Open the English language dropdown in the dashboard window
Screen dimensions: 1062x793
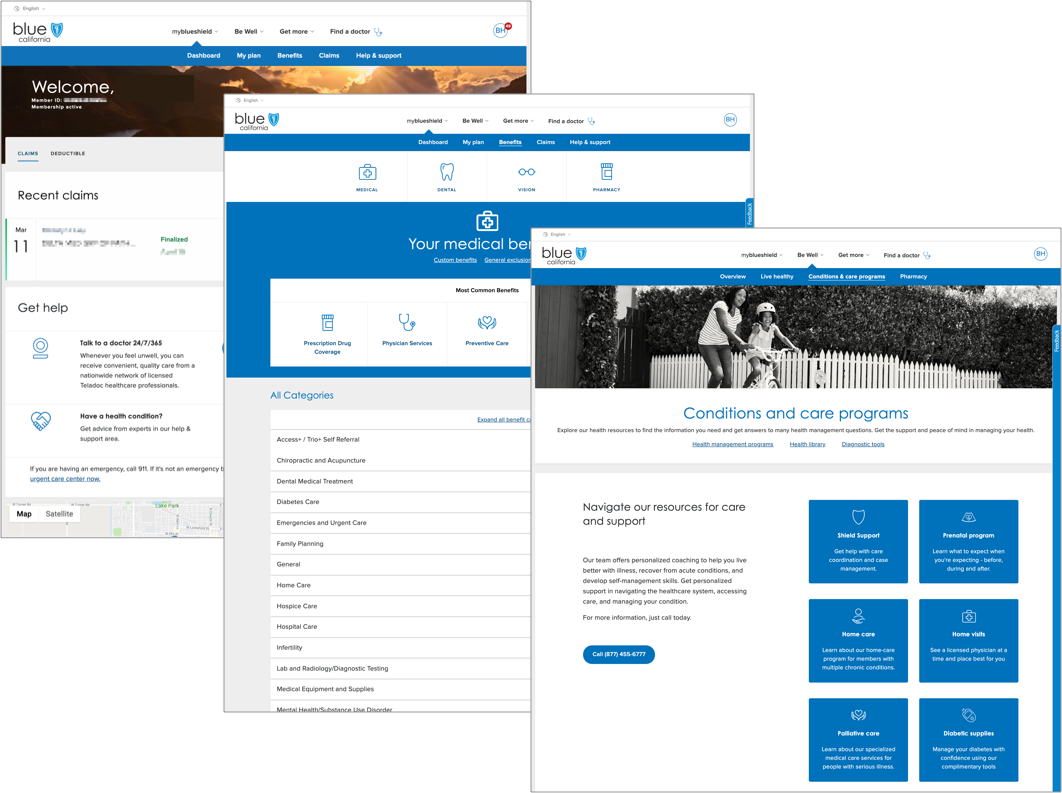tap(30, 9)
